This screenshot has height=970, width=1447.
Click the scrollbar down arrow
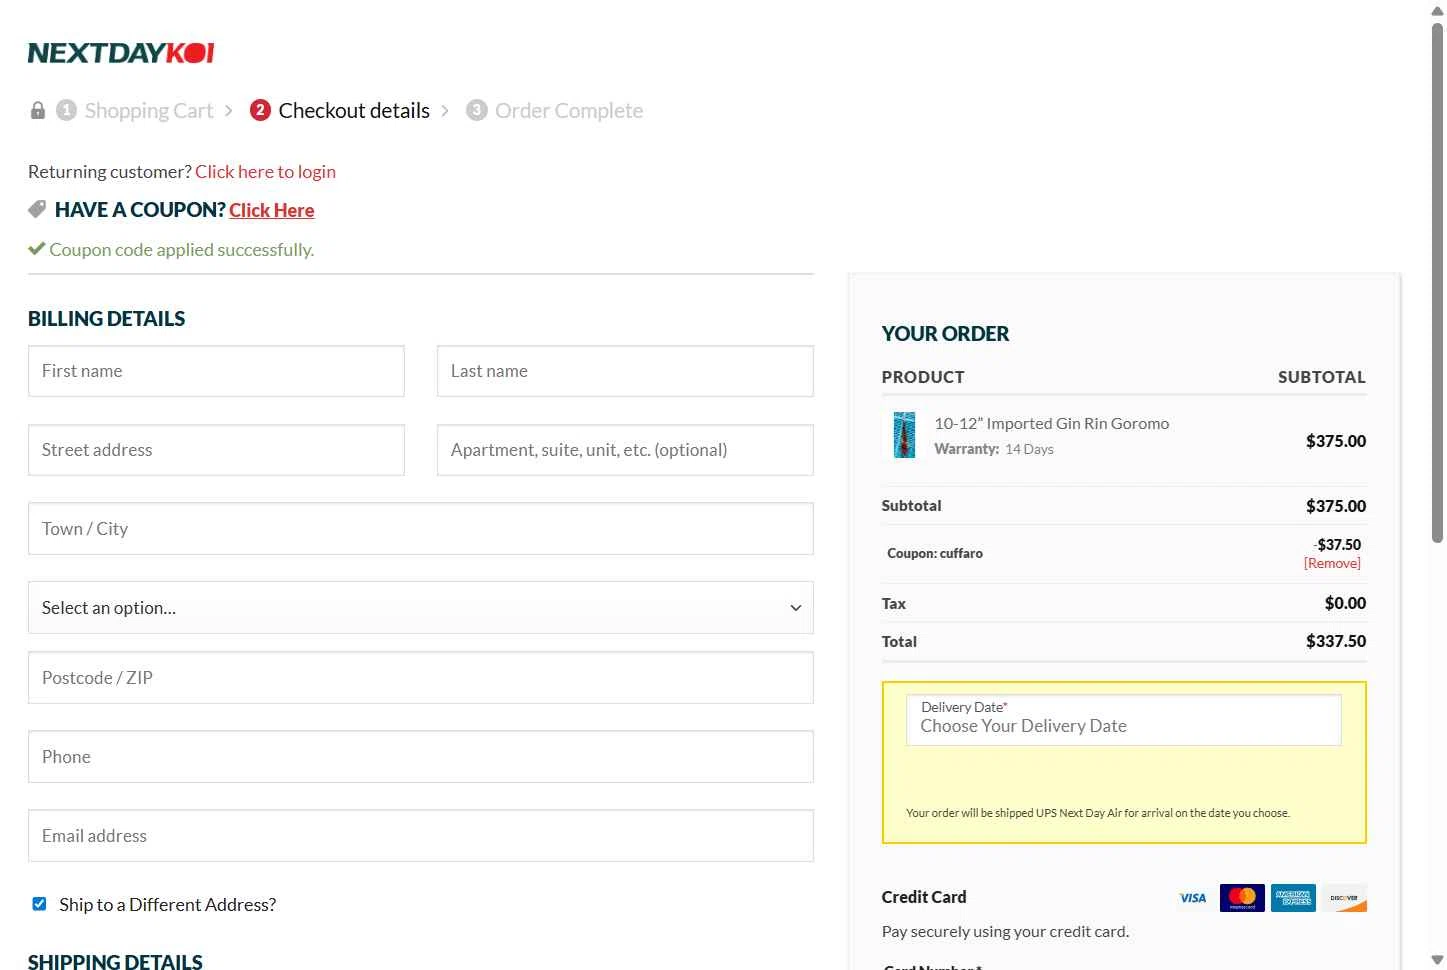coord(1437,961)
